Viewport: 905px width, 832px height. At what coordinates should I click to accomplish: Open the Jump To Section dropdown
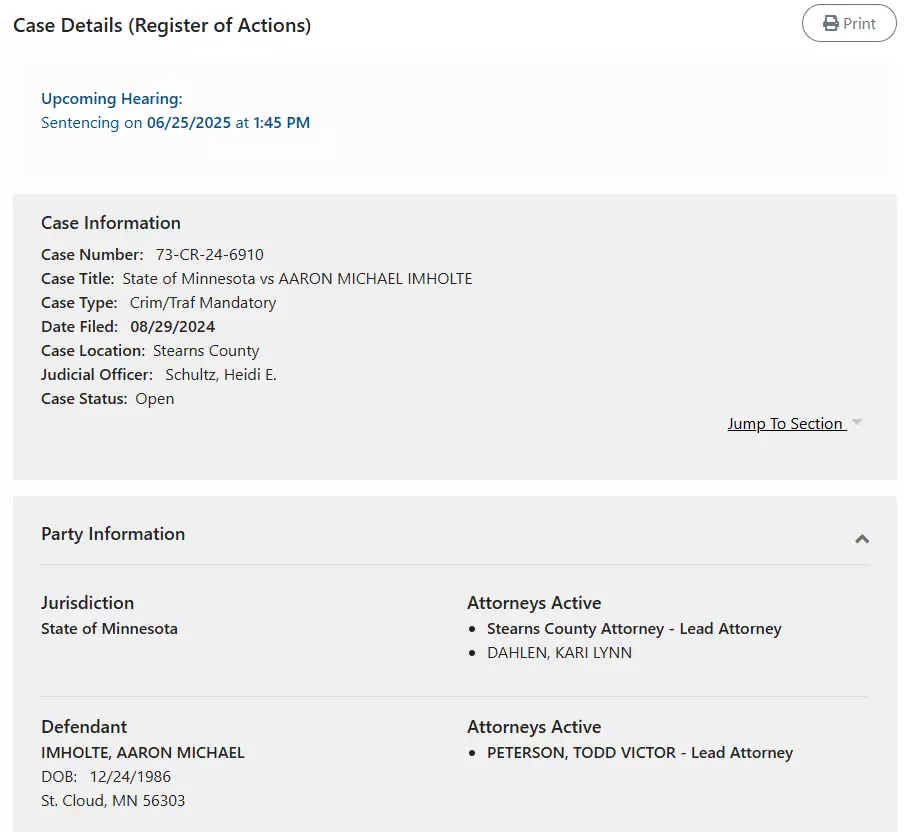click(795, 424)
